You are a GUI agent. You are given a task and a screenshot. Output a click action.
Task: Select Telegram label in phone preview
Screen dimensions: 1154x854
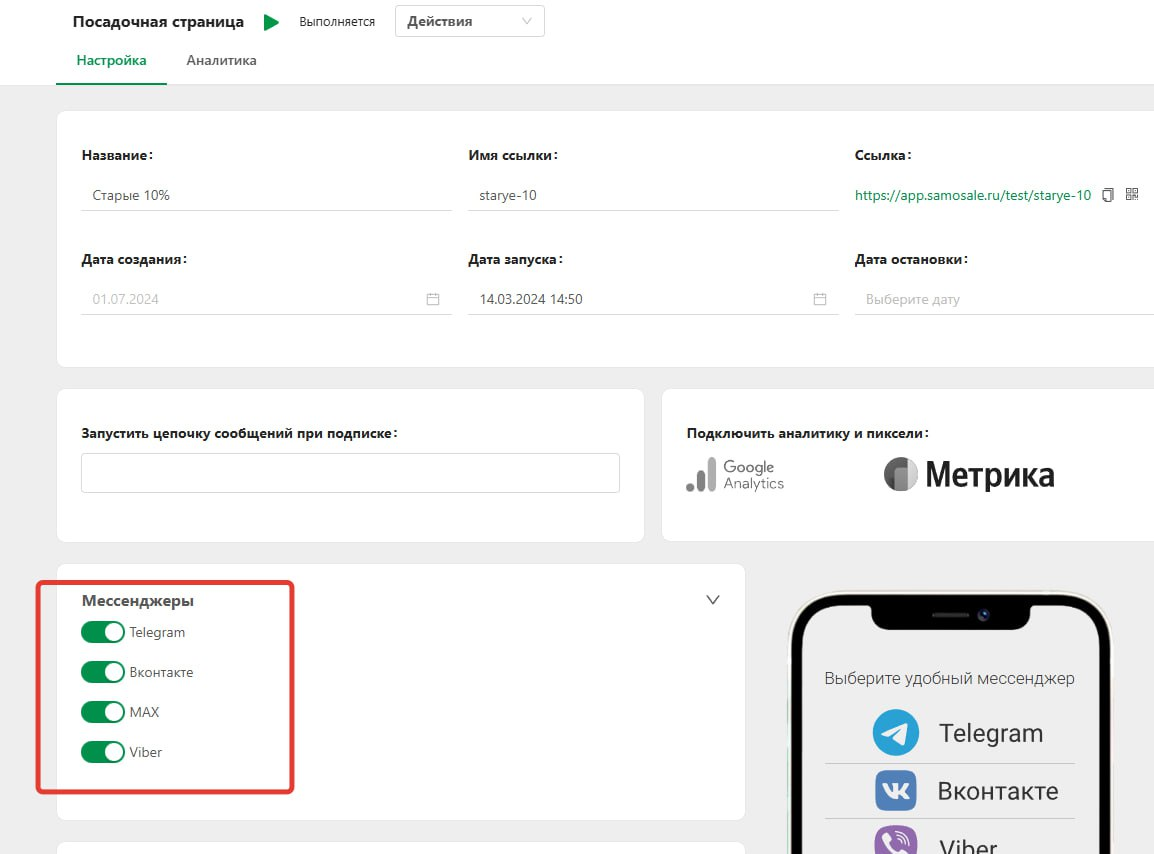pyautogui.click(x=991, y=733)
